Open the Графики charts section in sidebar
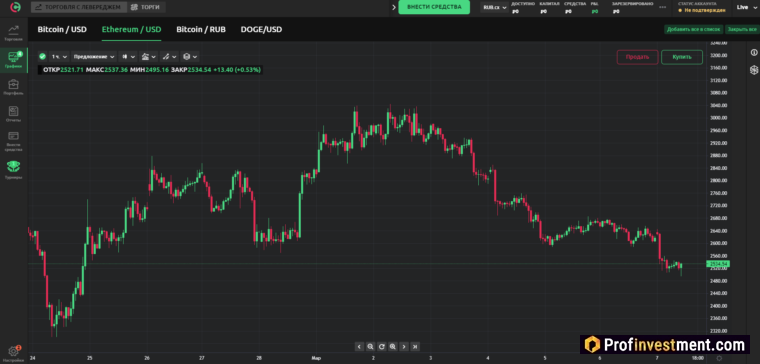Viewport: 760px width, 364px height. 14,60
